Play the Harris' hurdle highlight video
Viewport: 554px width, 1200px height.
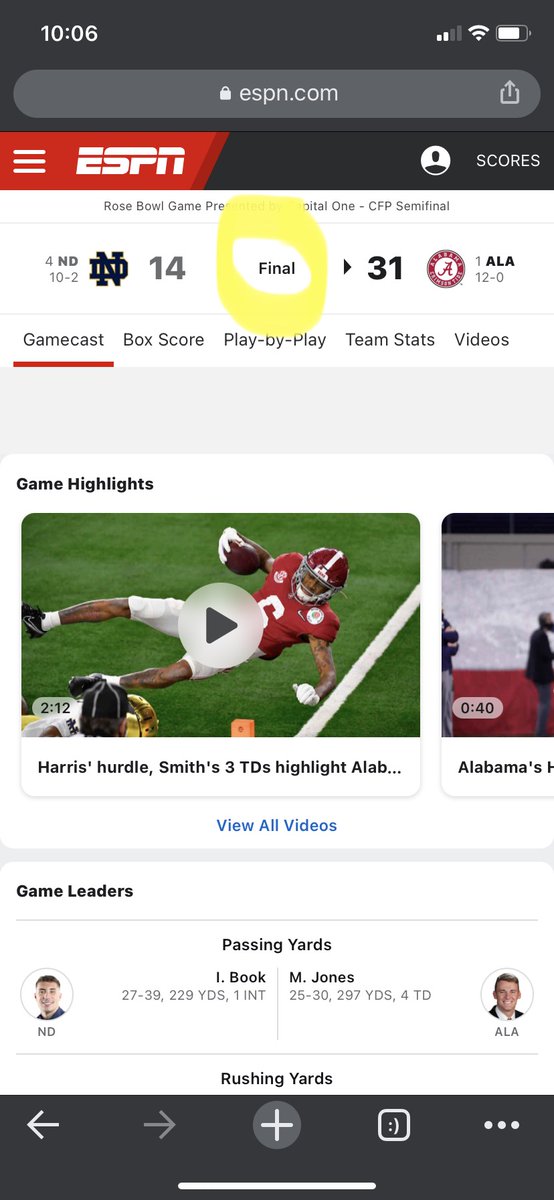[x=221, y=626]
